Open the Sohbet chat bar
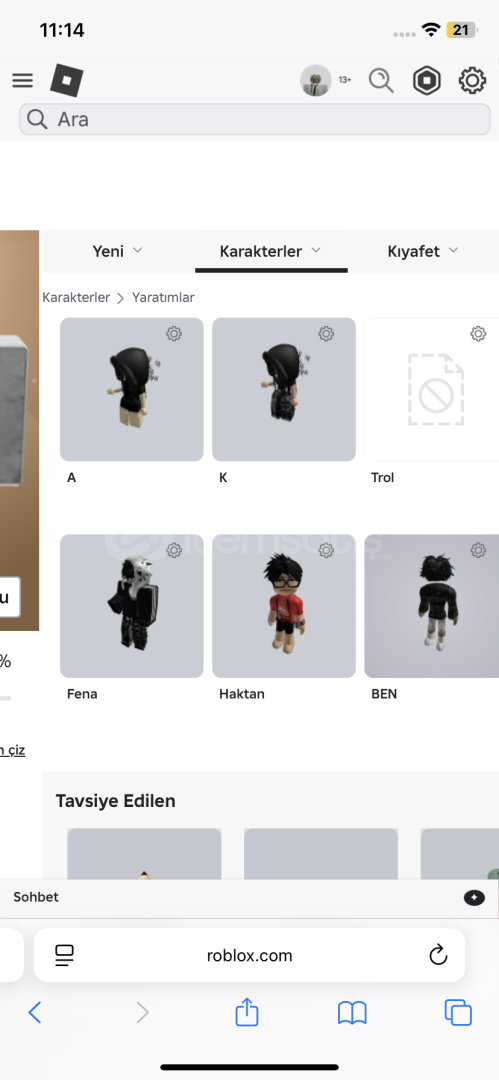 click(250, 897)
